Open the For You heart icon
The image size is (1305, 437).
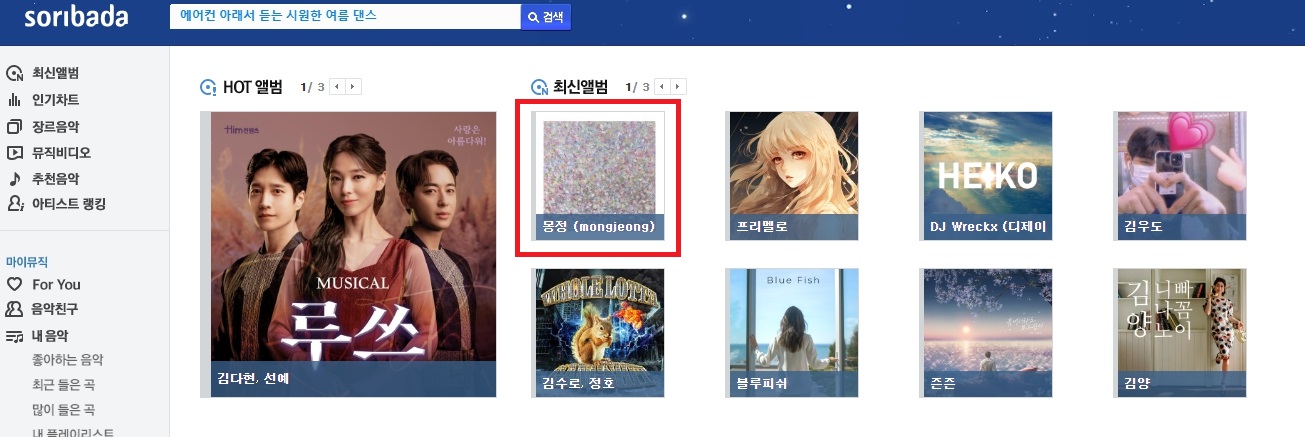[14, 284]
